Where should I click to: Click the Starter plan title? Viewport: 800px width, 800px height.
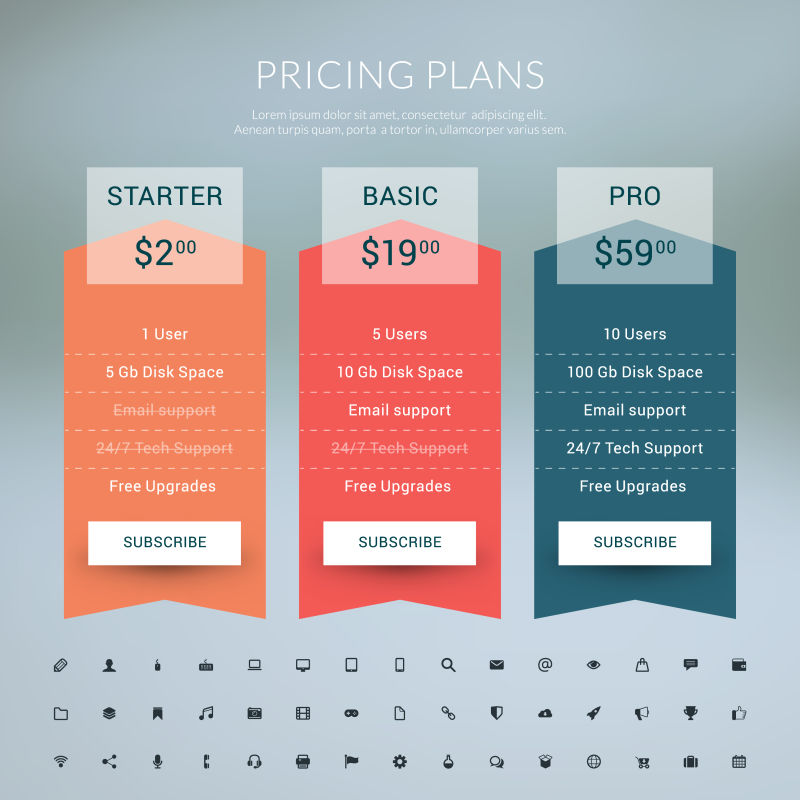[165, 196]
